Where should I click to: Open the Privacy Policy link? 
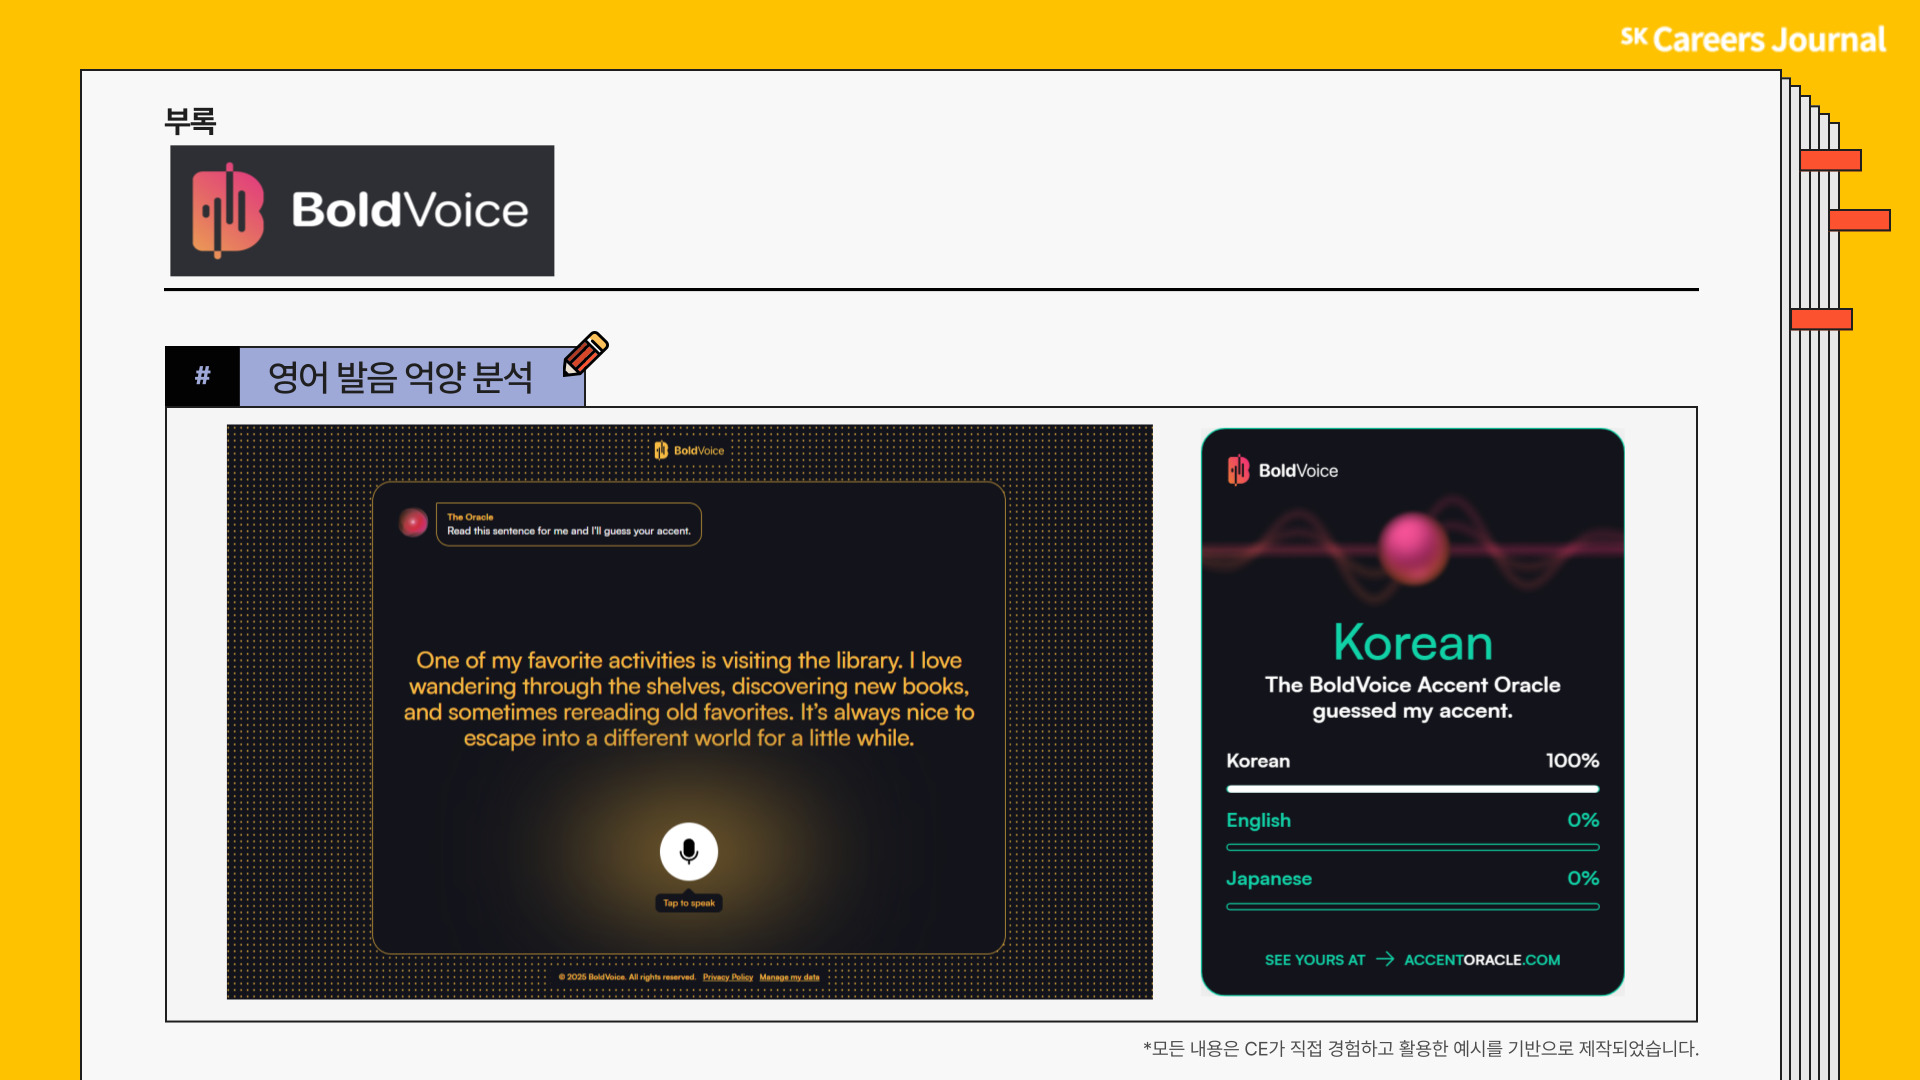[727, 977]
